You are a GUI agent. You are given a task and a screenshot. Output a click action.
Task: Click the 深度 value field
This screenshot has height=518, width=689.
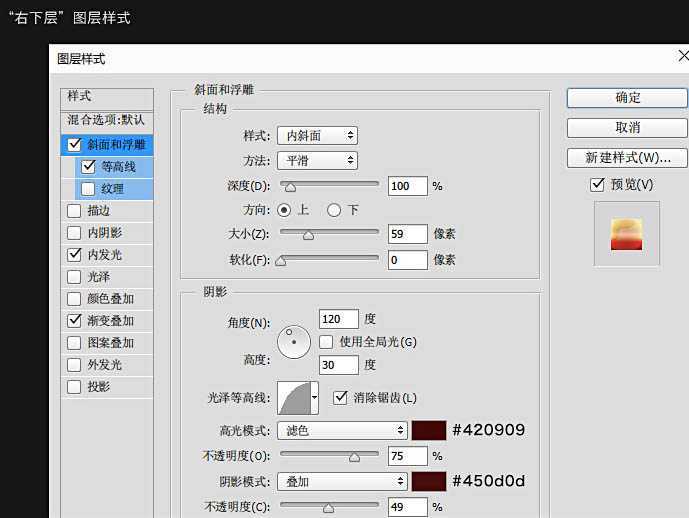point(408,186)
